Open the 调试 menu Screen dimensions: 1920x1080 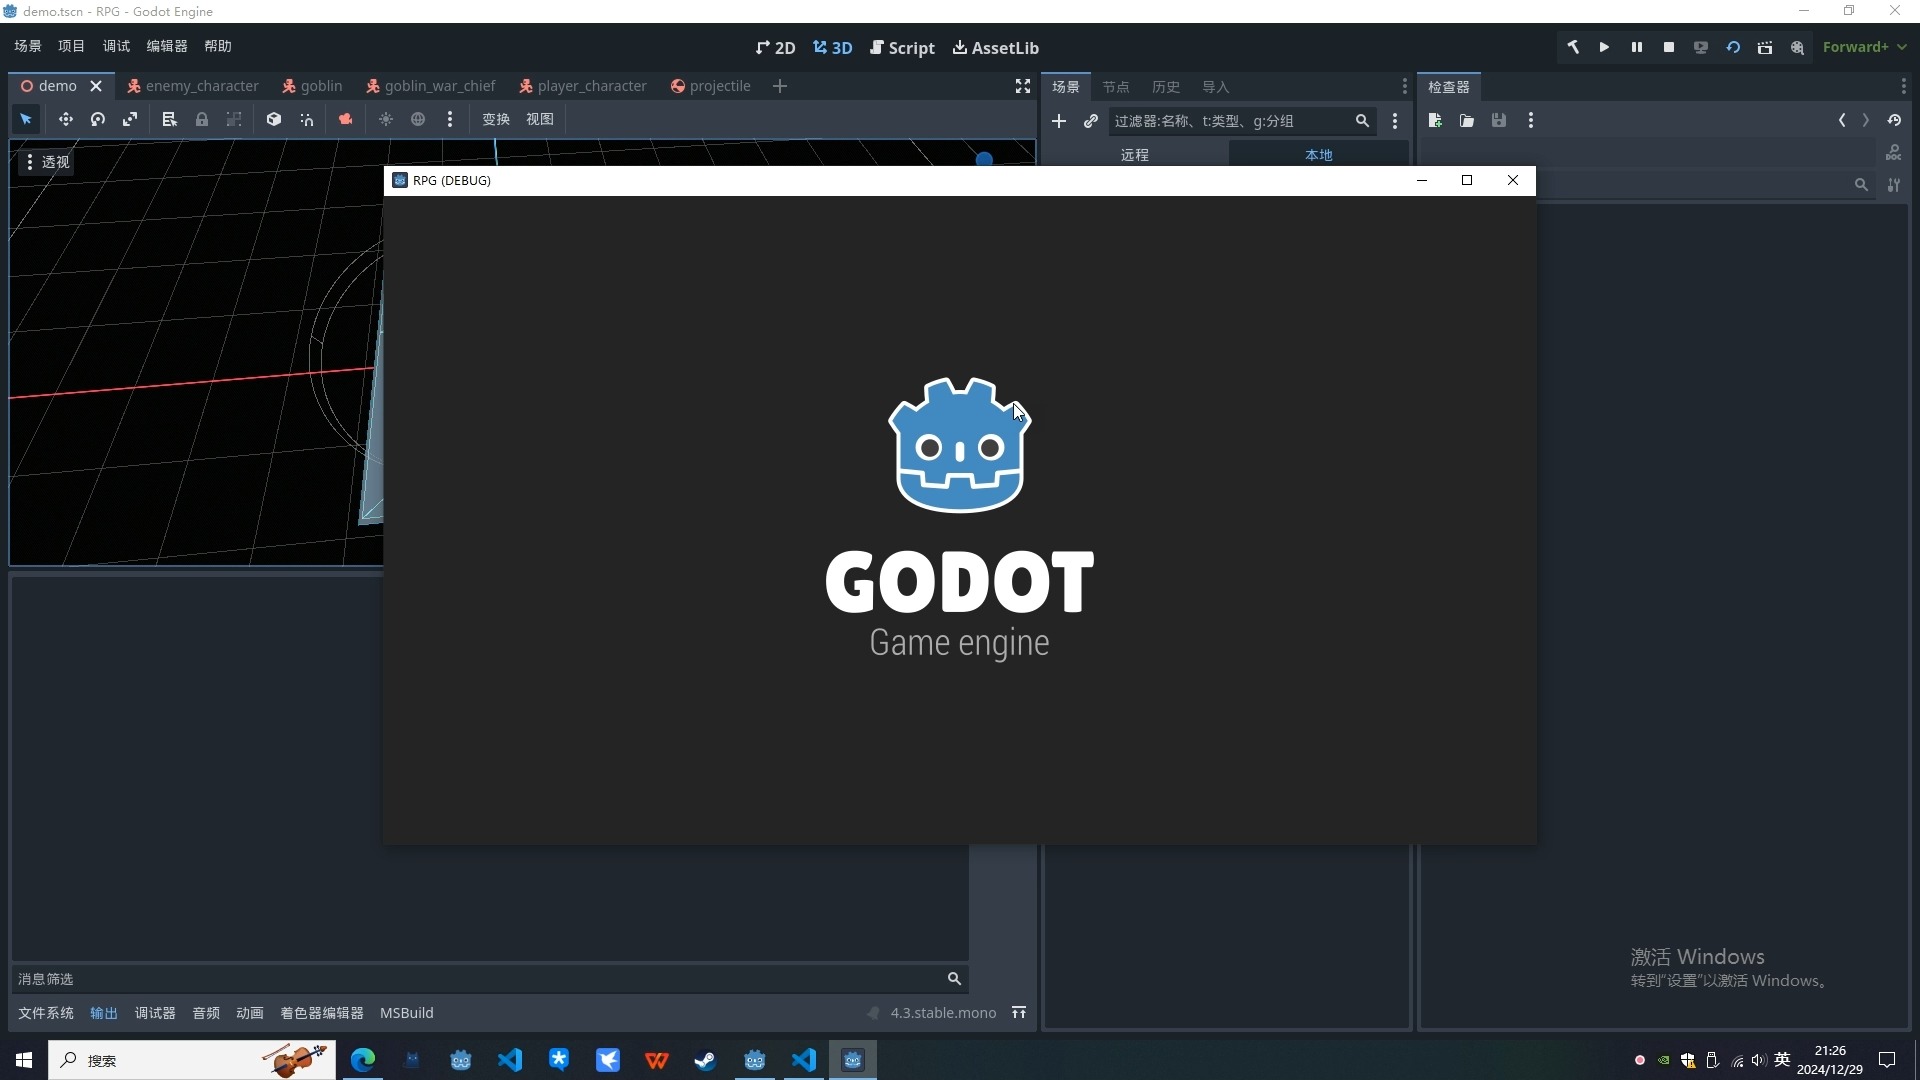pyautogui.click(x=116, y=46)
